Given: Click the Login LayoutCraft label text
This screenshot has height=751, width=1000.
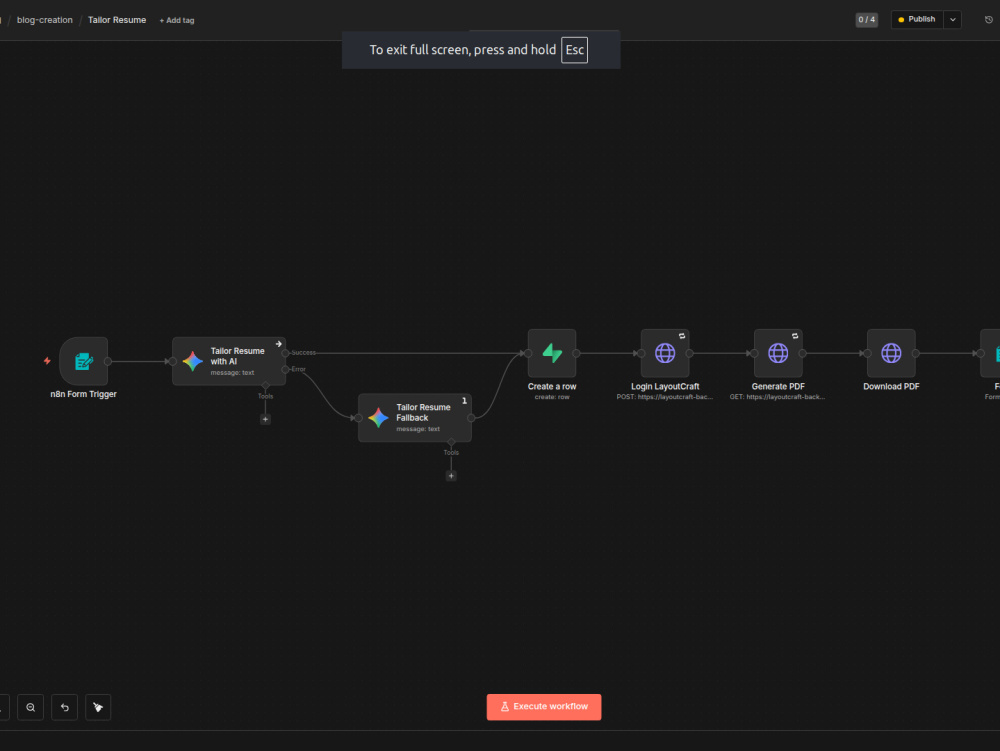Looking at the screenshot, I should point(665,386).
